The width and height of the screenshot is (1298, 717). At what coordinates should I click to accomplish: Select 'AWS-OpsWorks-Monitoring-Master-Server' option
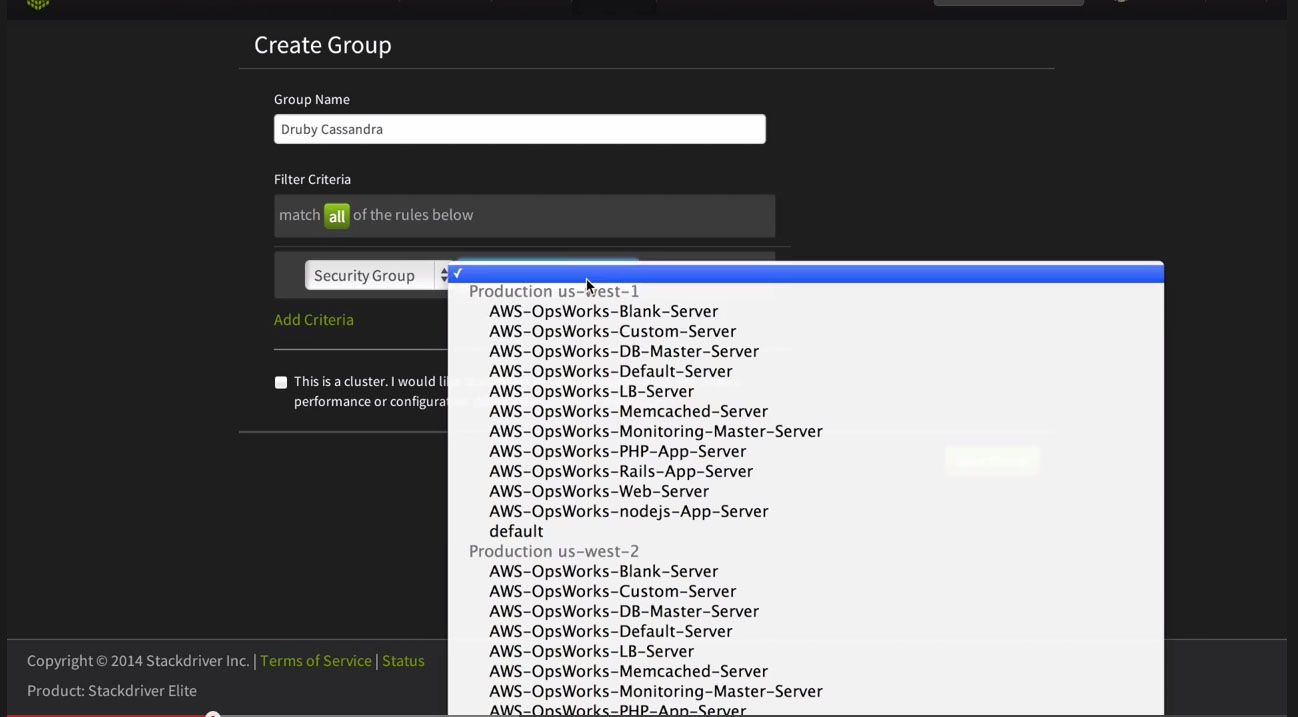[655, 431]
